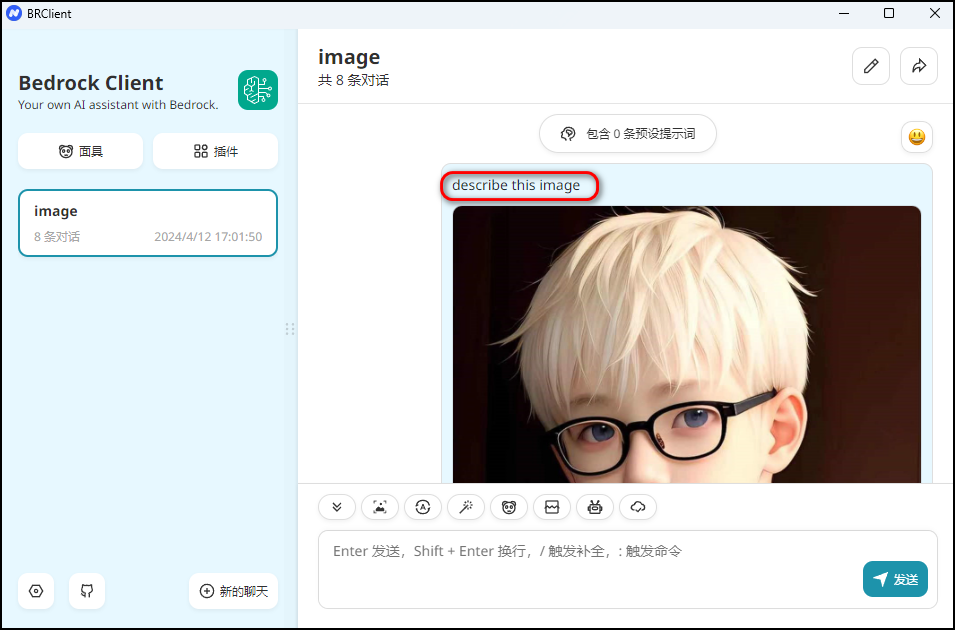
Task: Open the GitHub link icon
Action: (87, 591)
